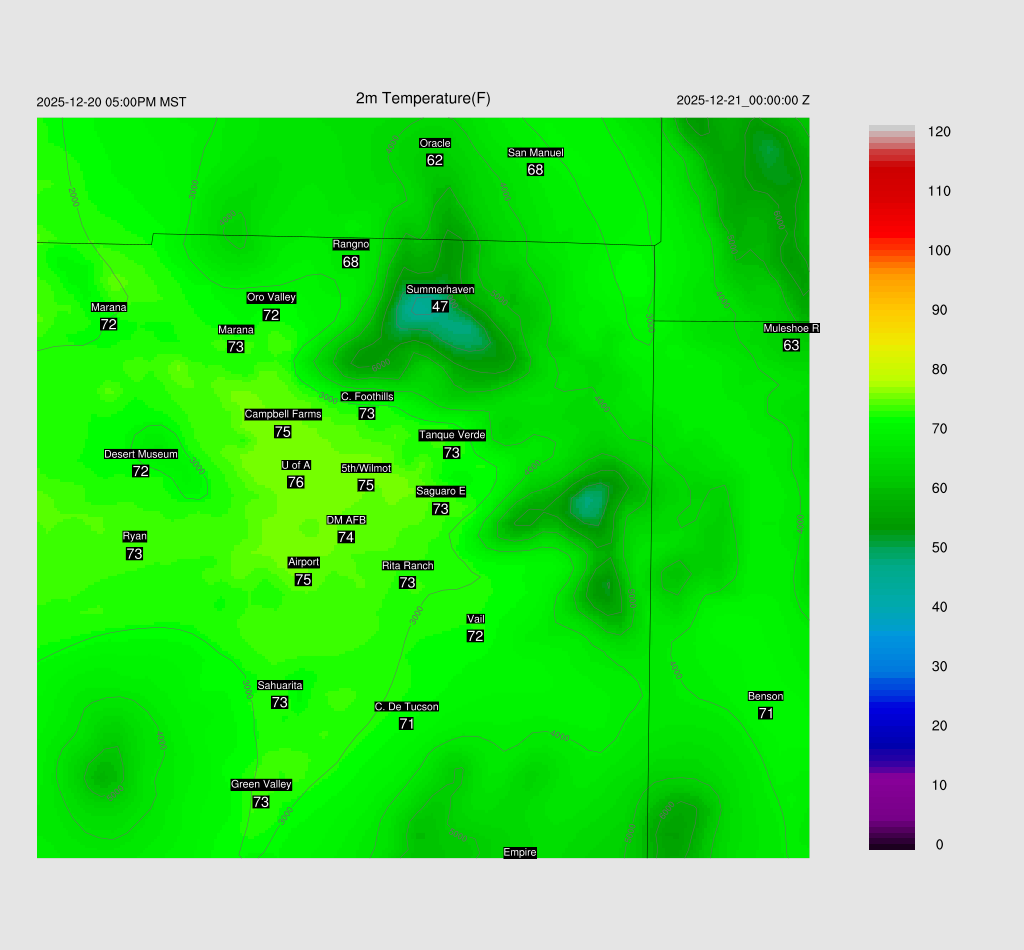Click the Desert Museum station label

(x=141, y=454)
